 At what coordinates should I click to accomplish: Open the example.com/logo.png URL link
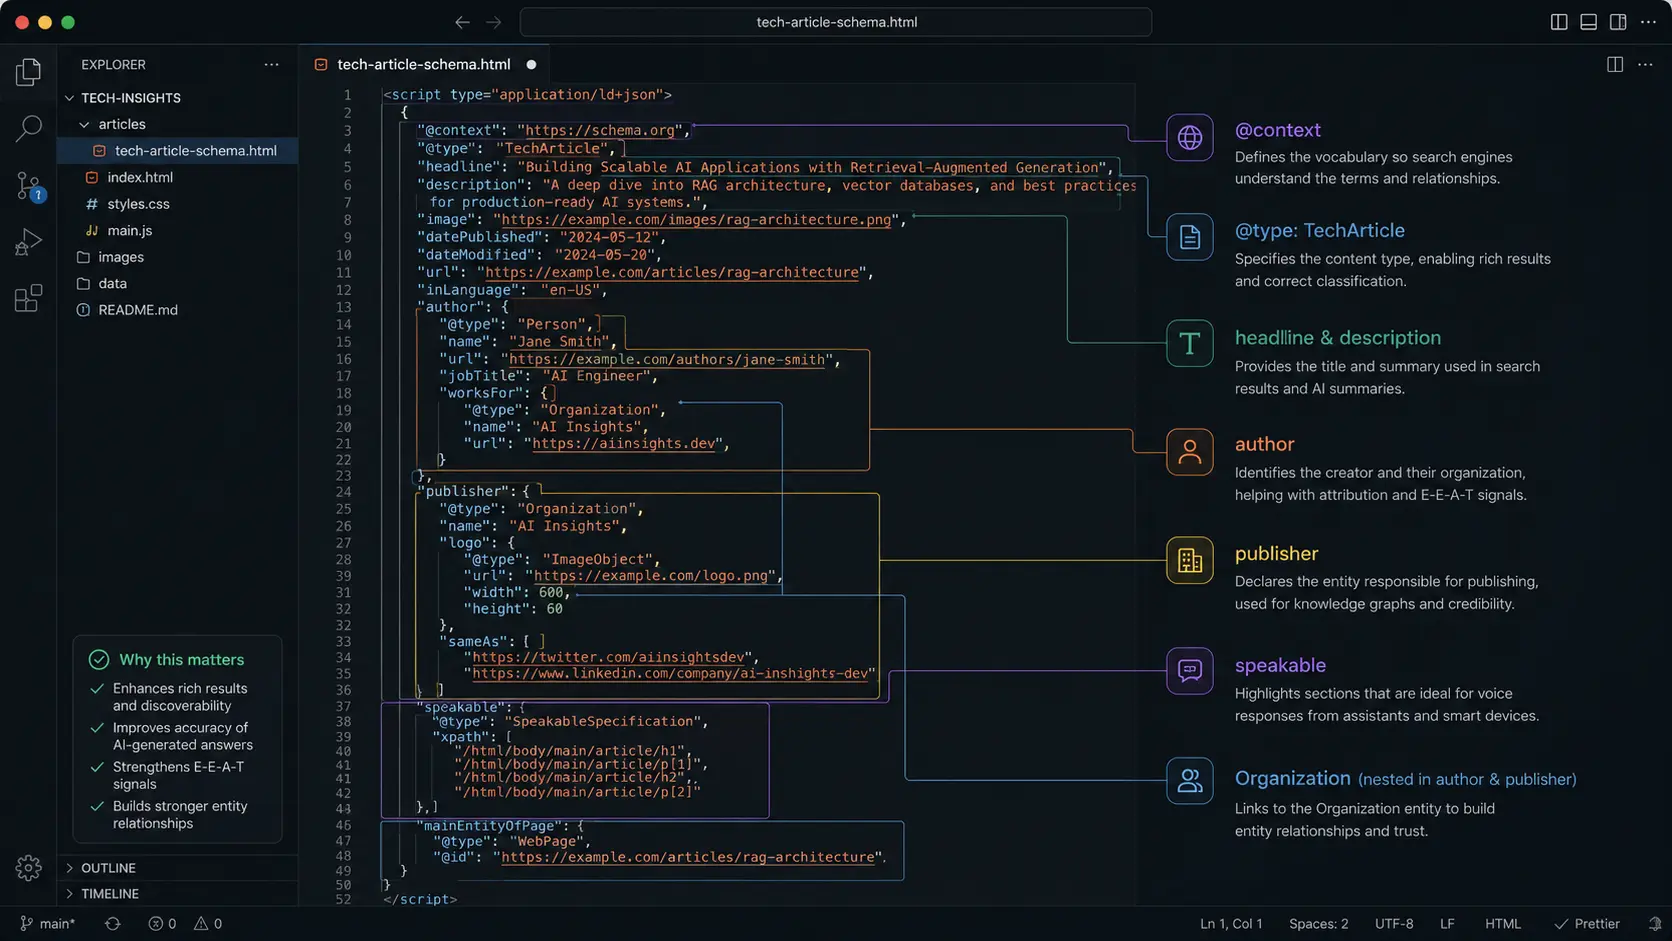point(651,576)
